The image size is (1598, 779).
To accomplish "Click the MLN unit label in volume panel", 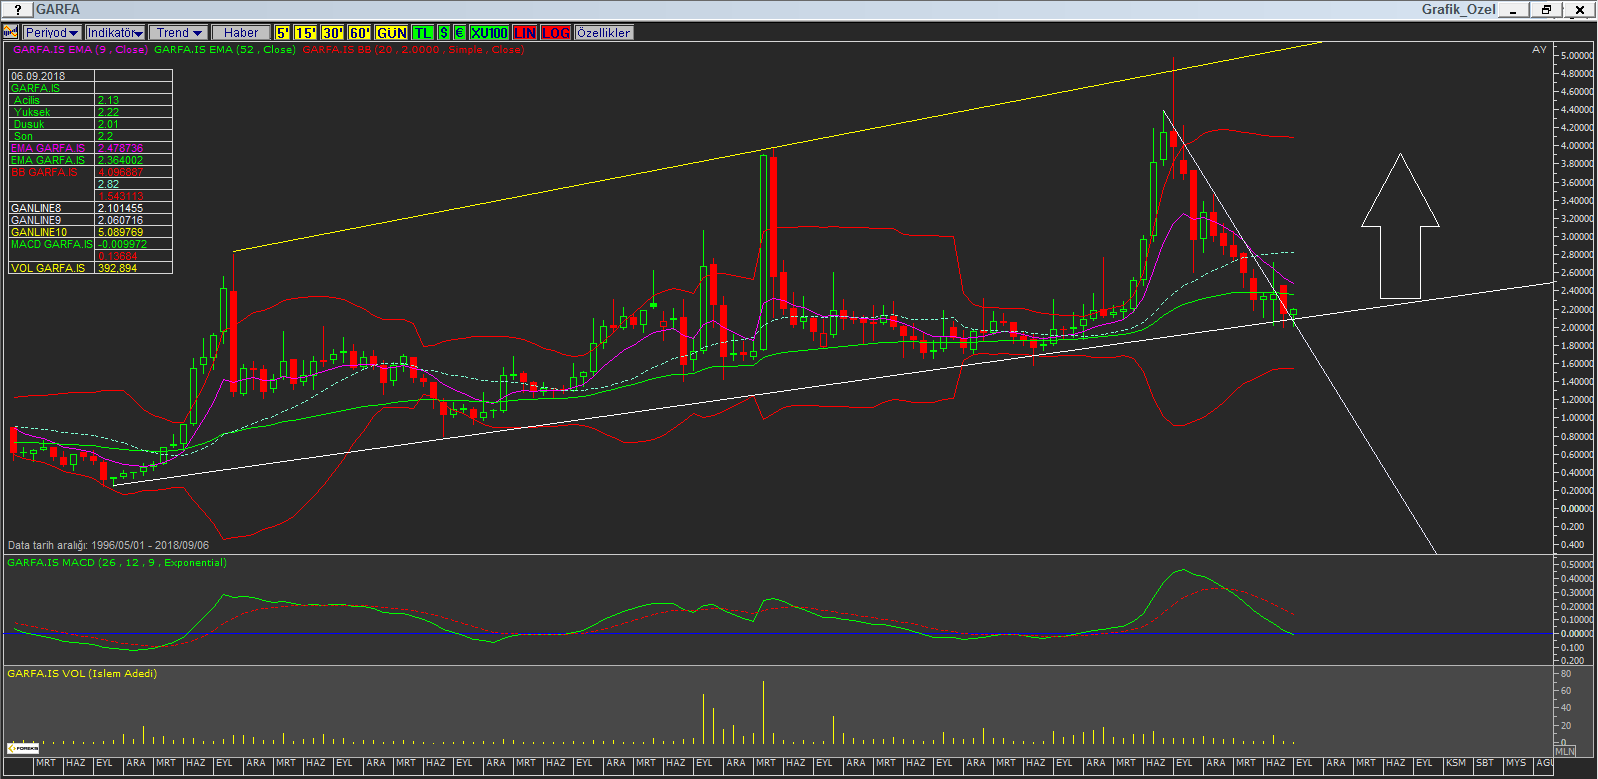I will pos(1565,751).
